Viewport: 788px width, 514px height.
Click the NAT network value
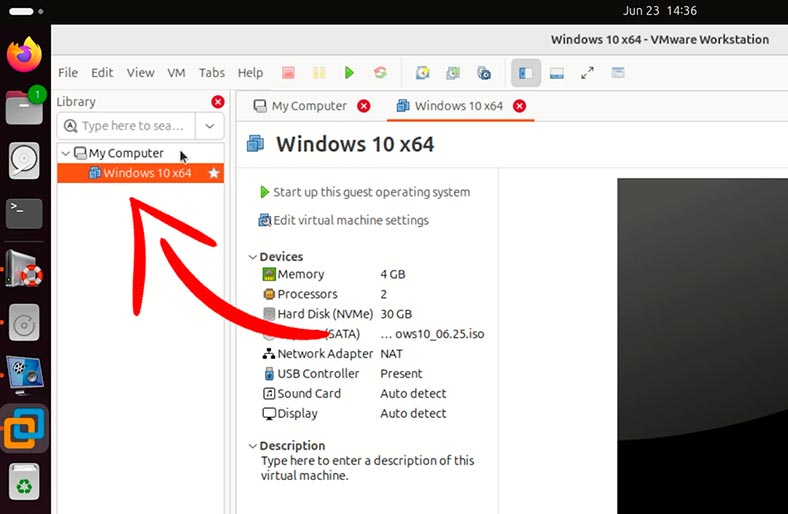tap(391, 354)
